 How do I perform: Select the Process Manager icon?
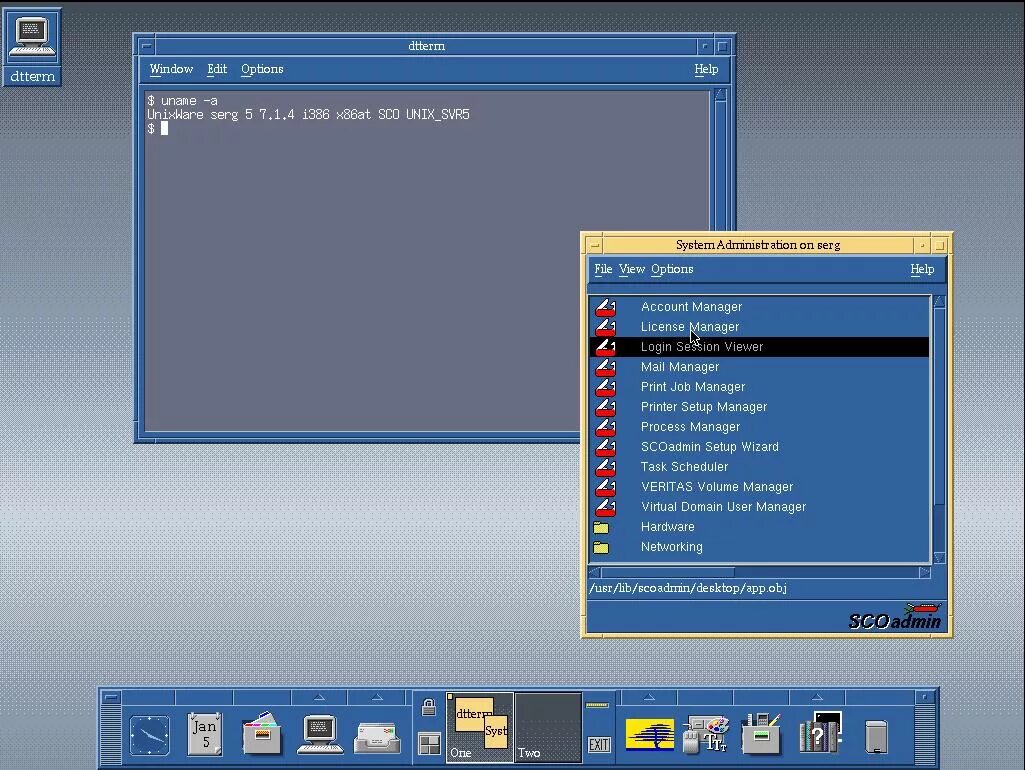tap(605, 427)
